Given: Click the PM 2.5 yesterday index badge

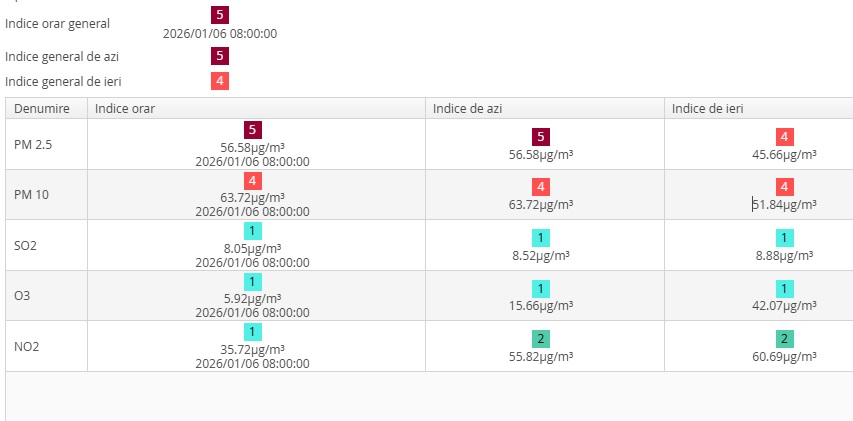Looking at the screenshot, I should pyautogui.click(x=785, y=137).
